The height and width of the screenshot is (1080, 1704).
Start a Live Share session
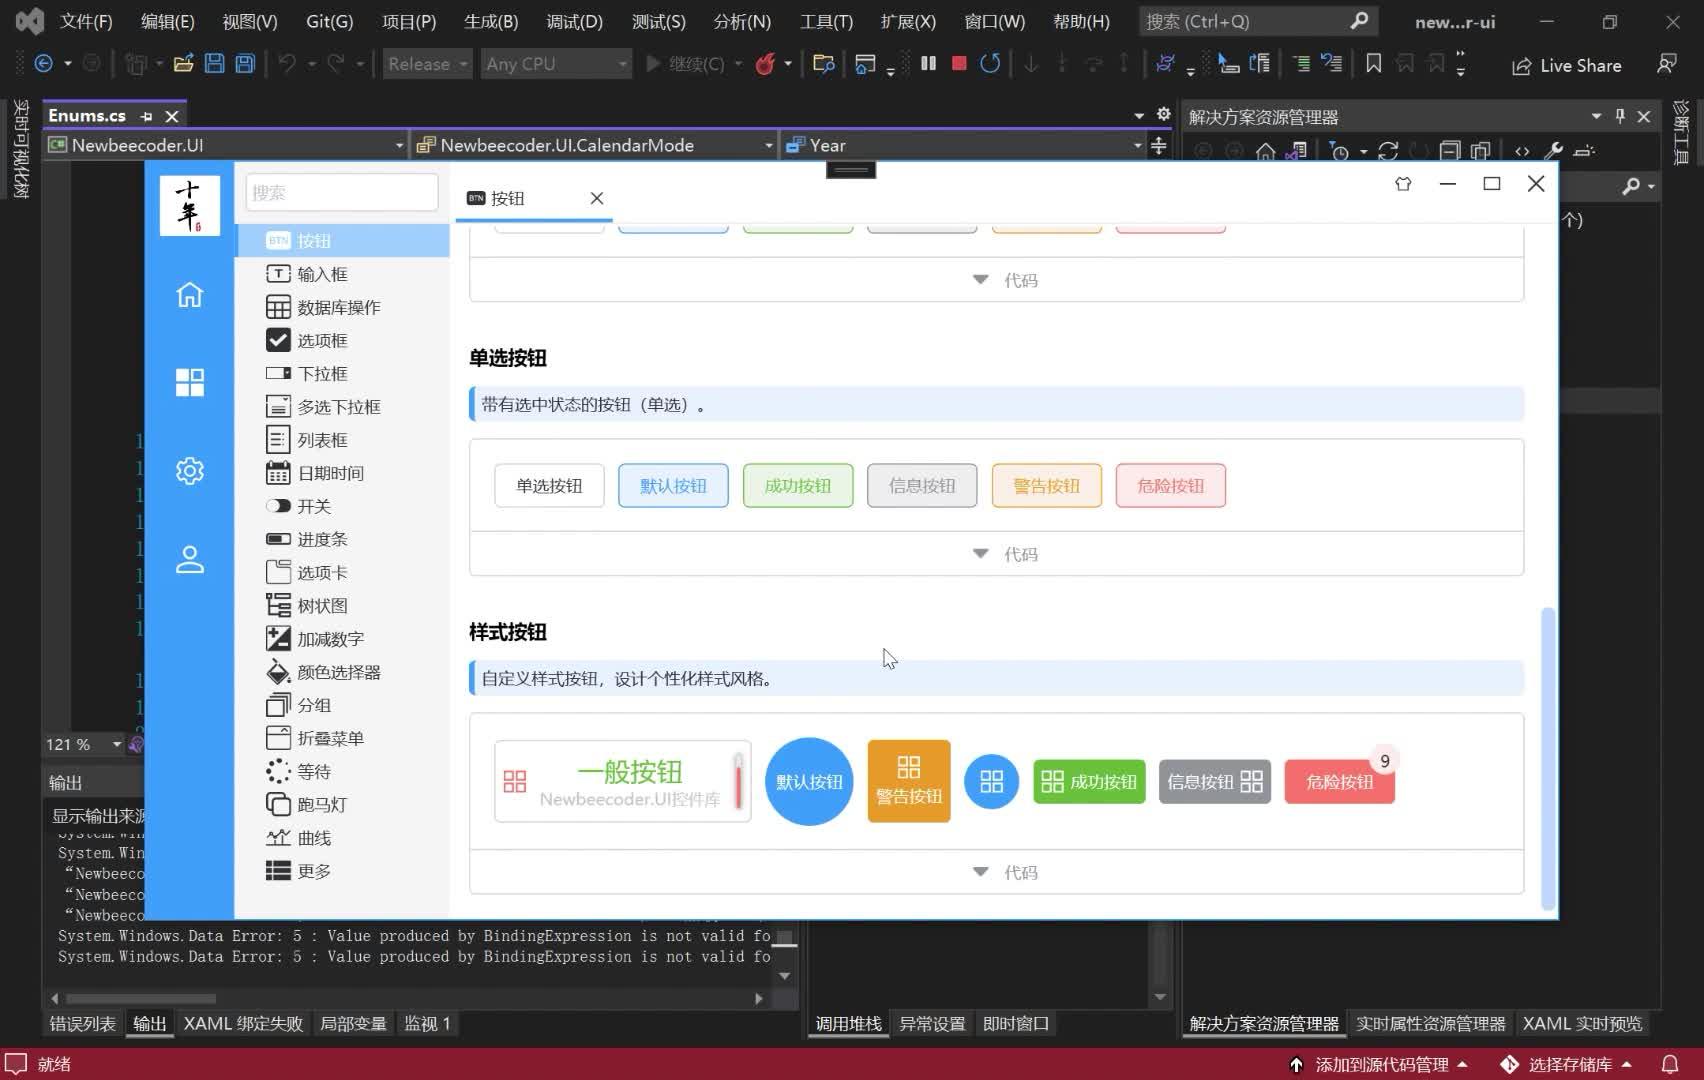click(1566, 65)
